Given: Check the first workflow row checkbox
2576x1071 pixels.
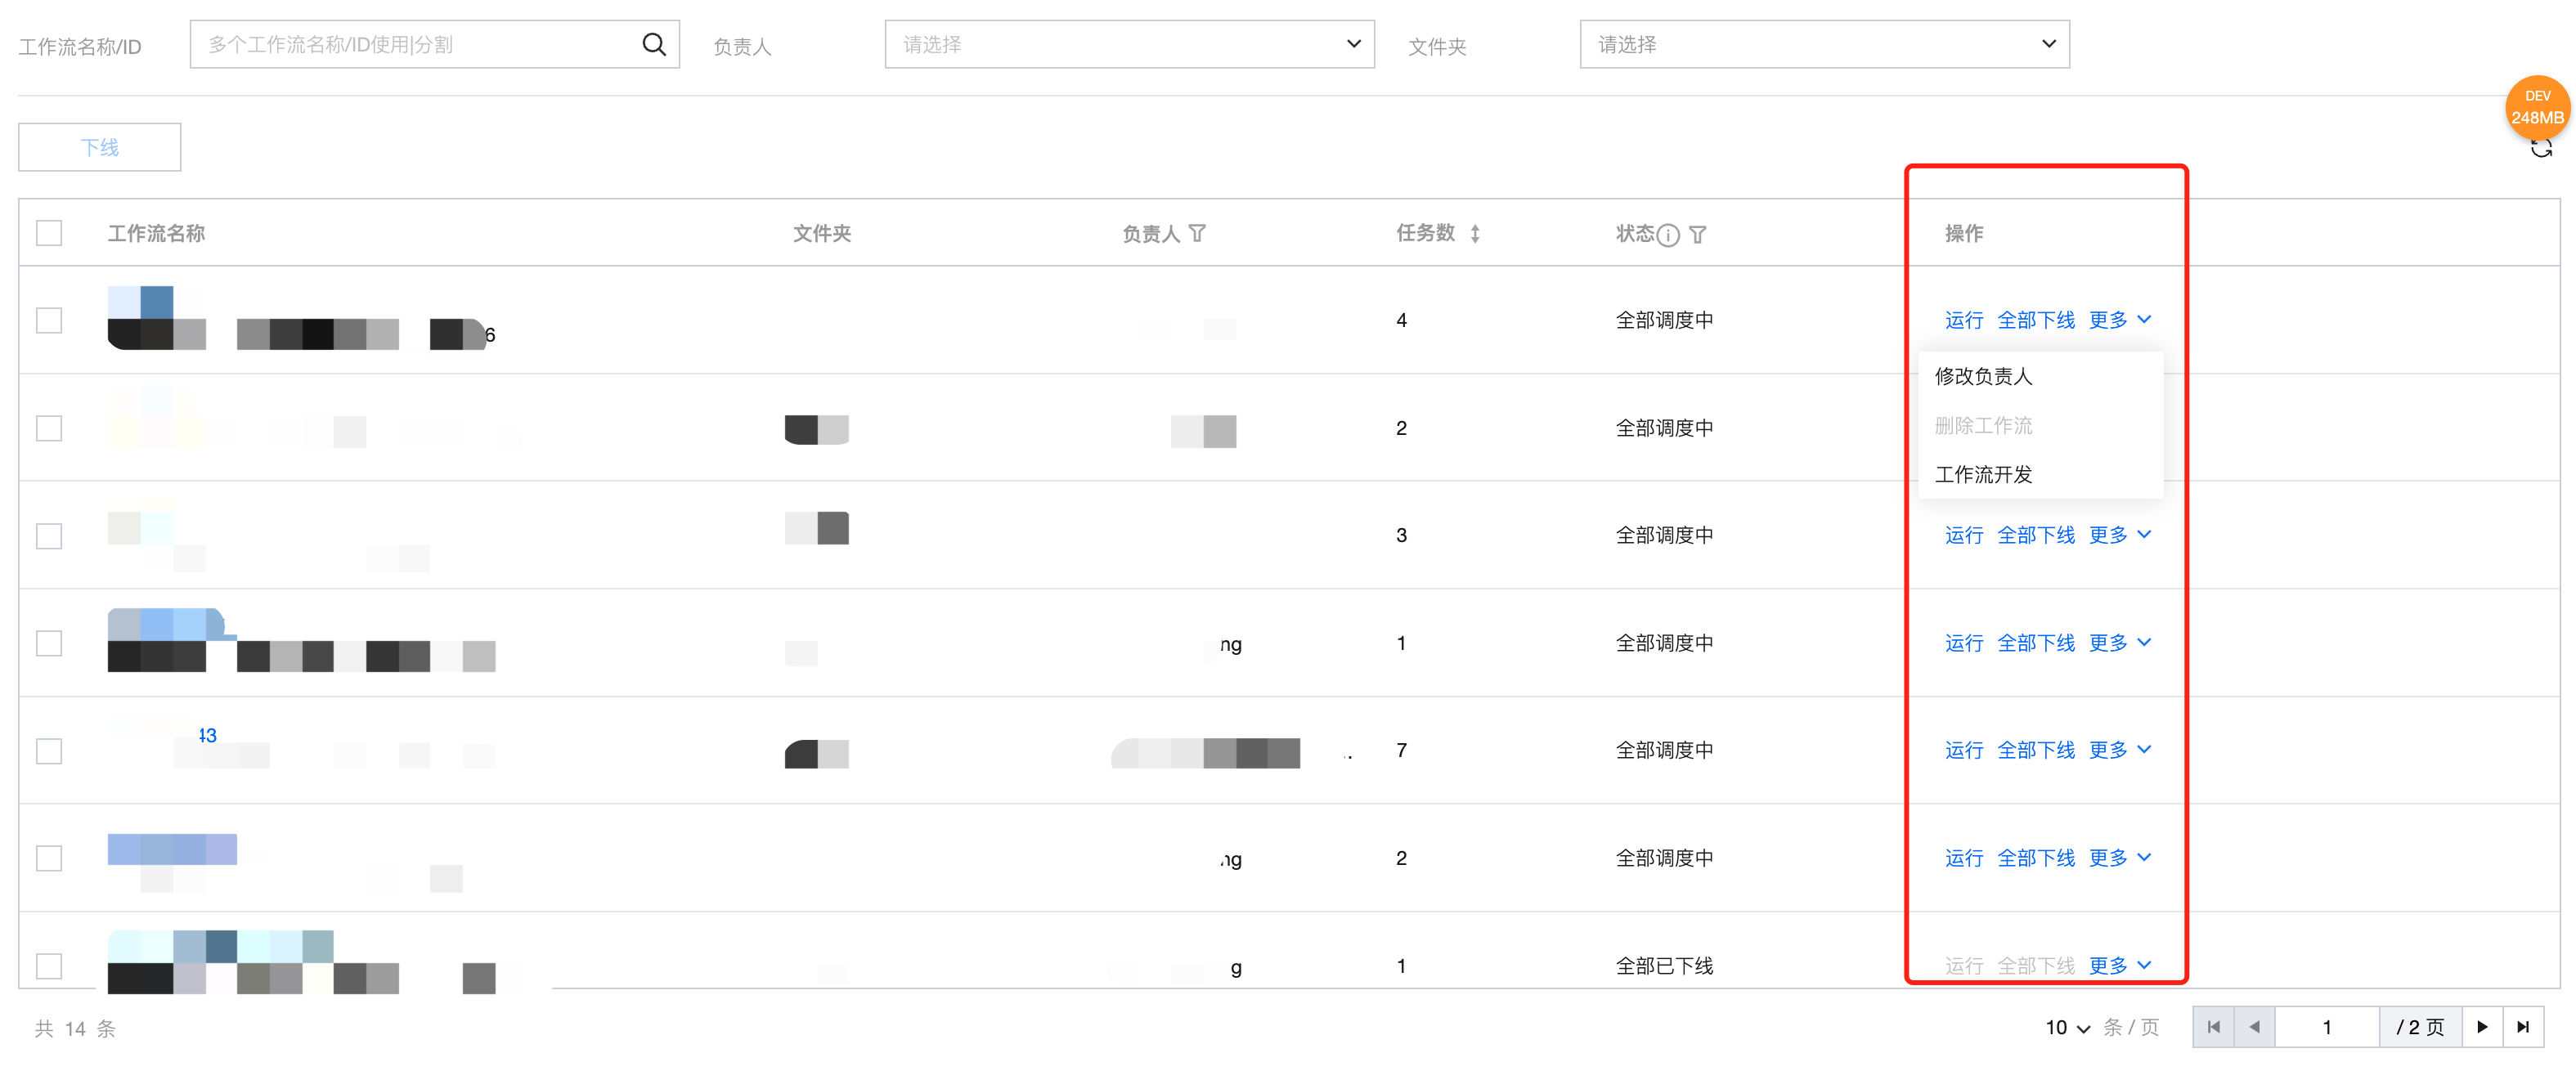Looking at the screenshot, I should (x=49, y=320).
